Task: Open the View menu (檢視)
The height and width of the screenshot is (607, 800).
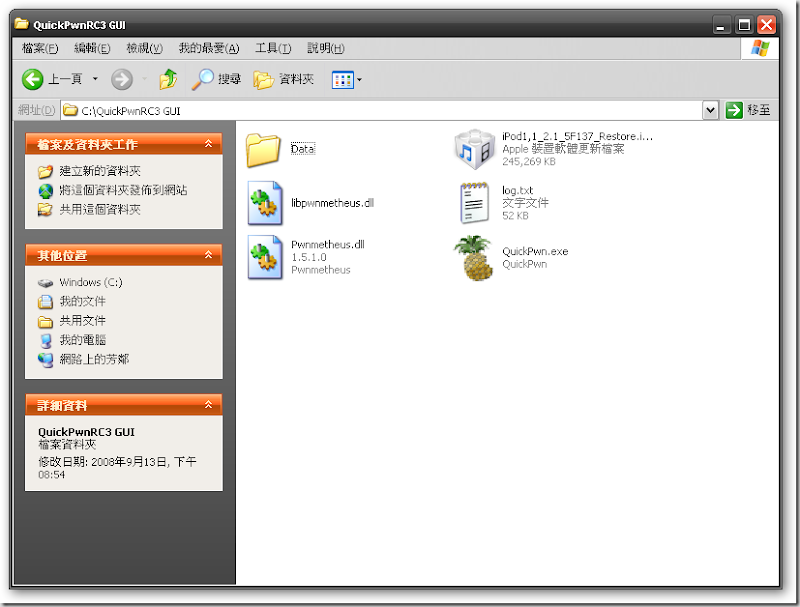Action: [x=144, y=48]
